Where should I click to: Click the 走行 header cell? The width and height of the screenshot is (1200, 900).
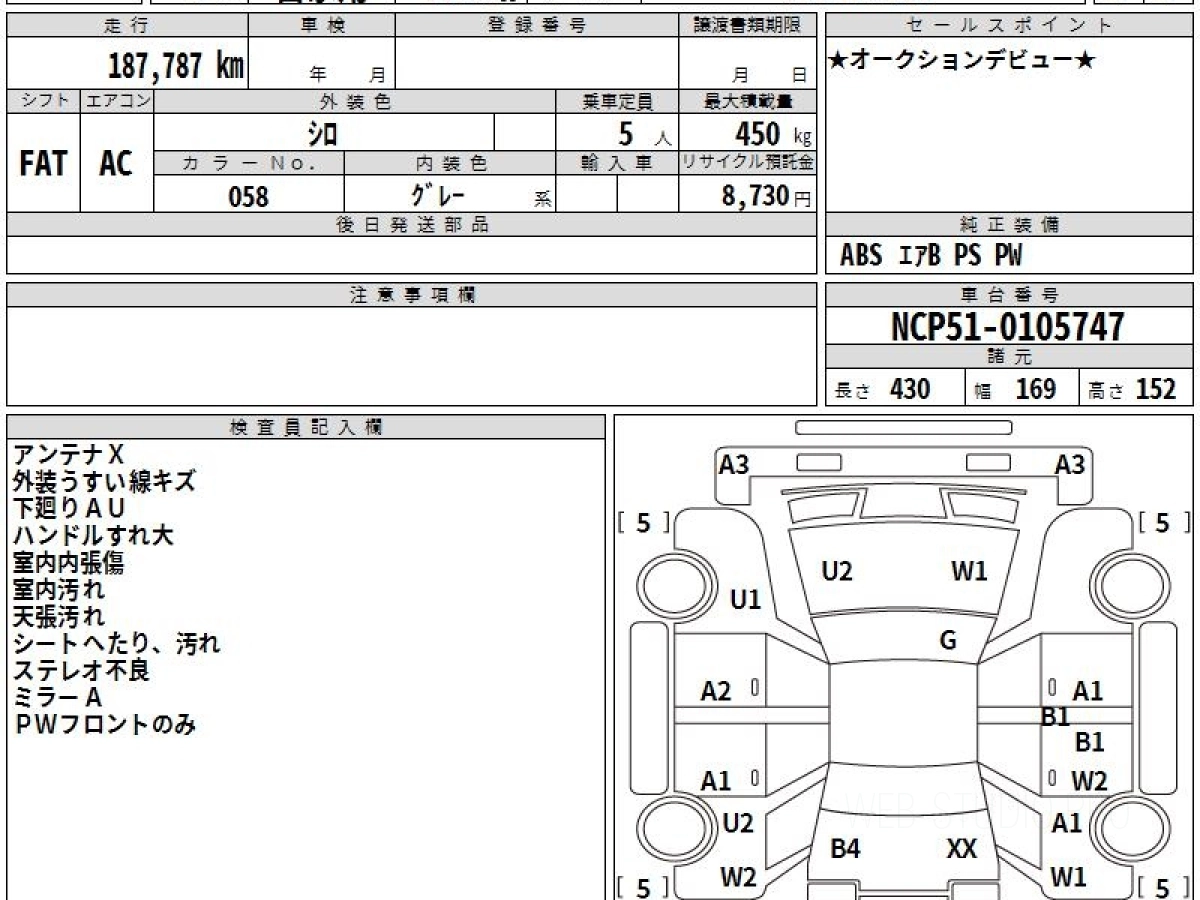click(127, 26)
